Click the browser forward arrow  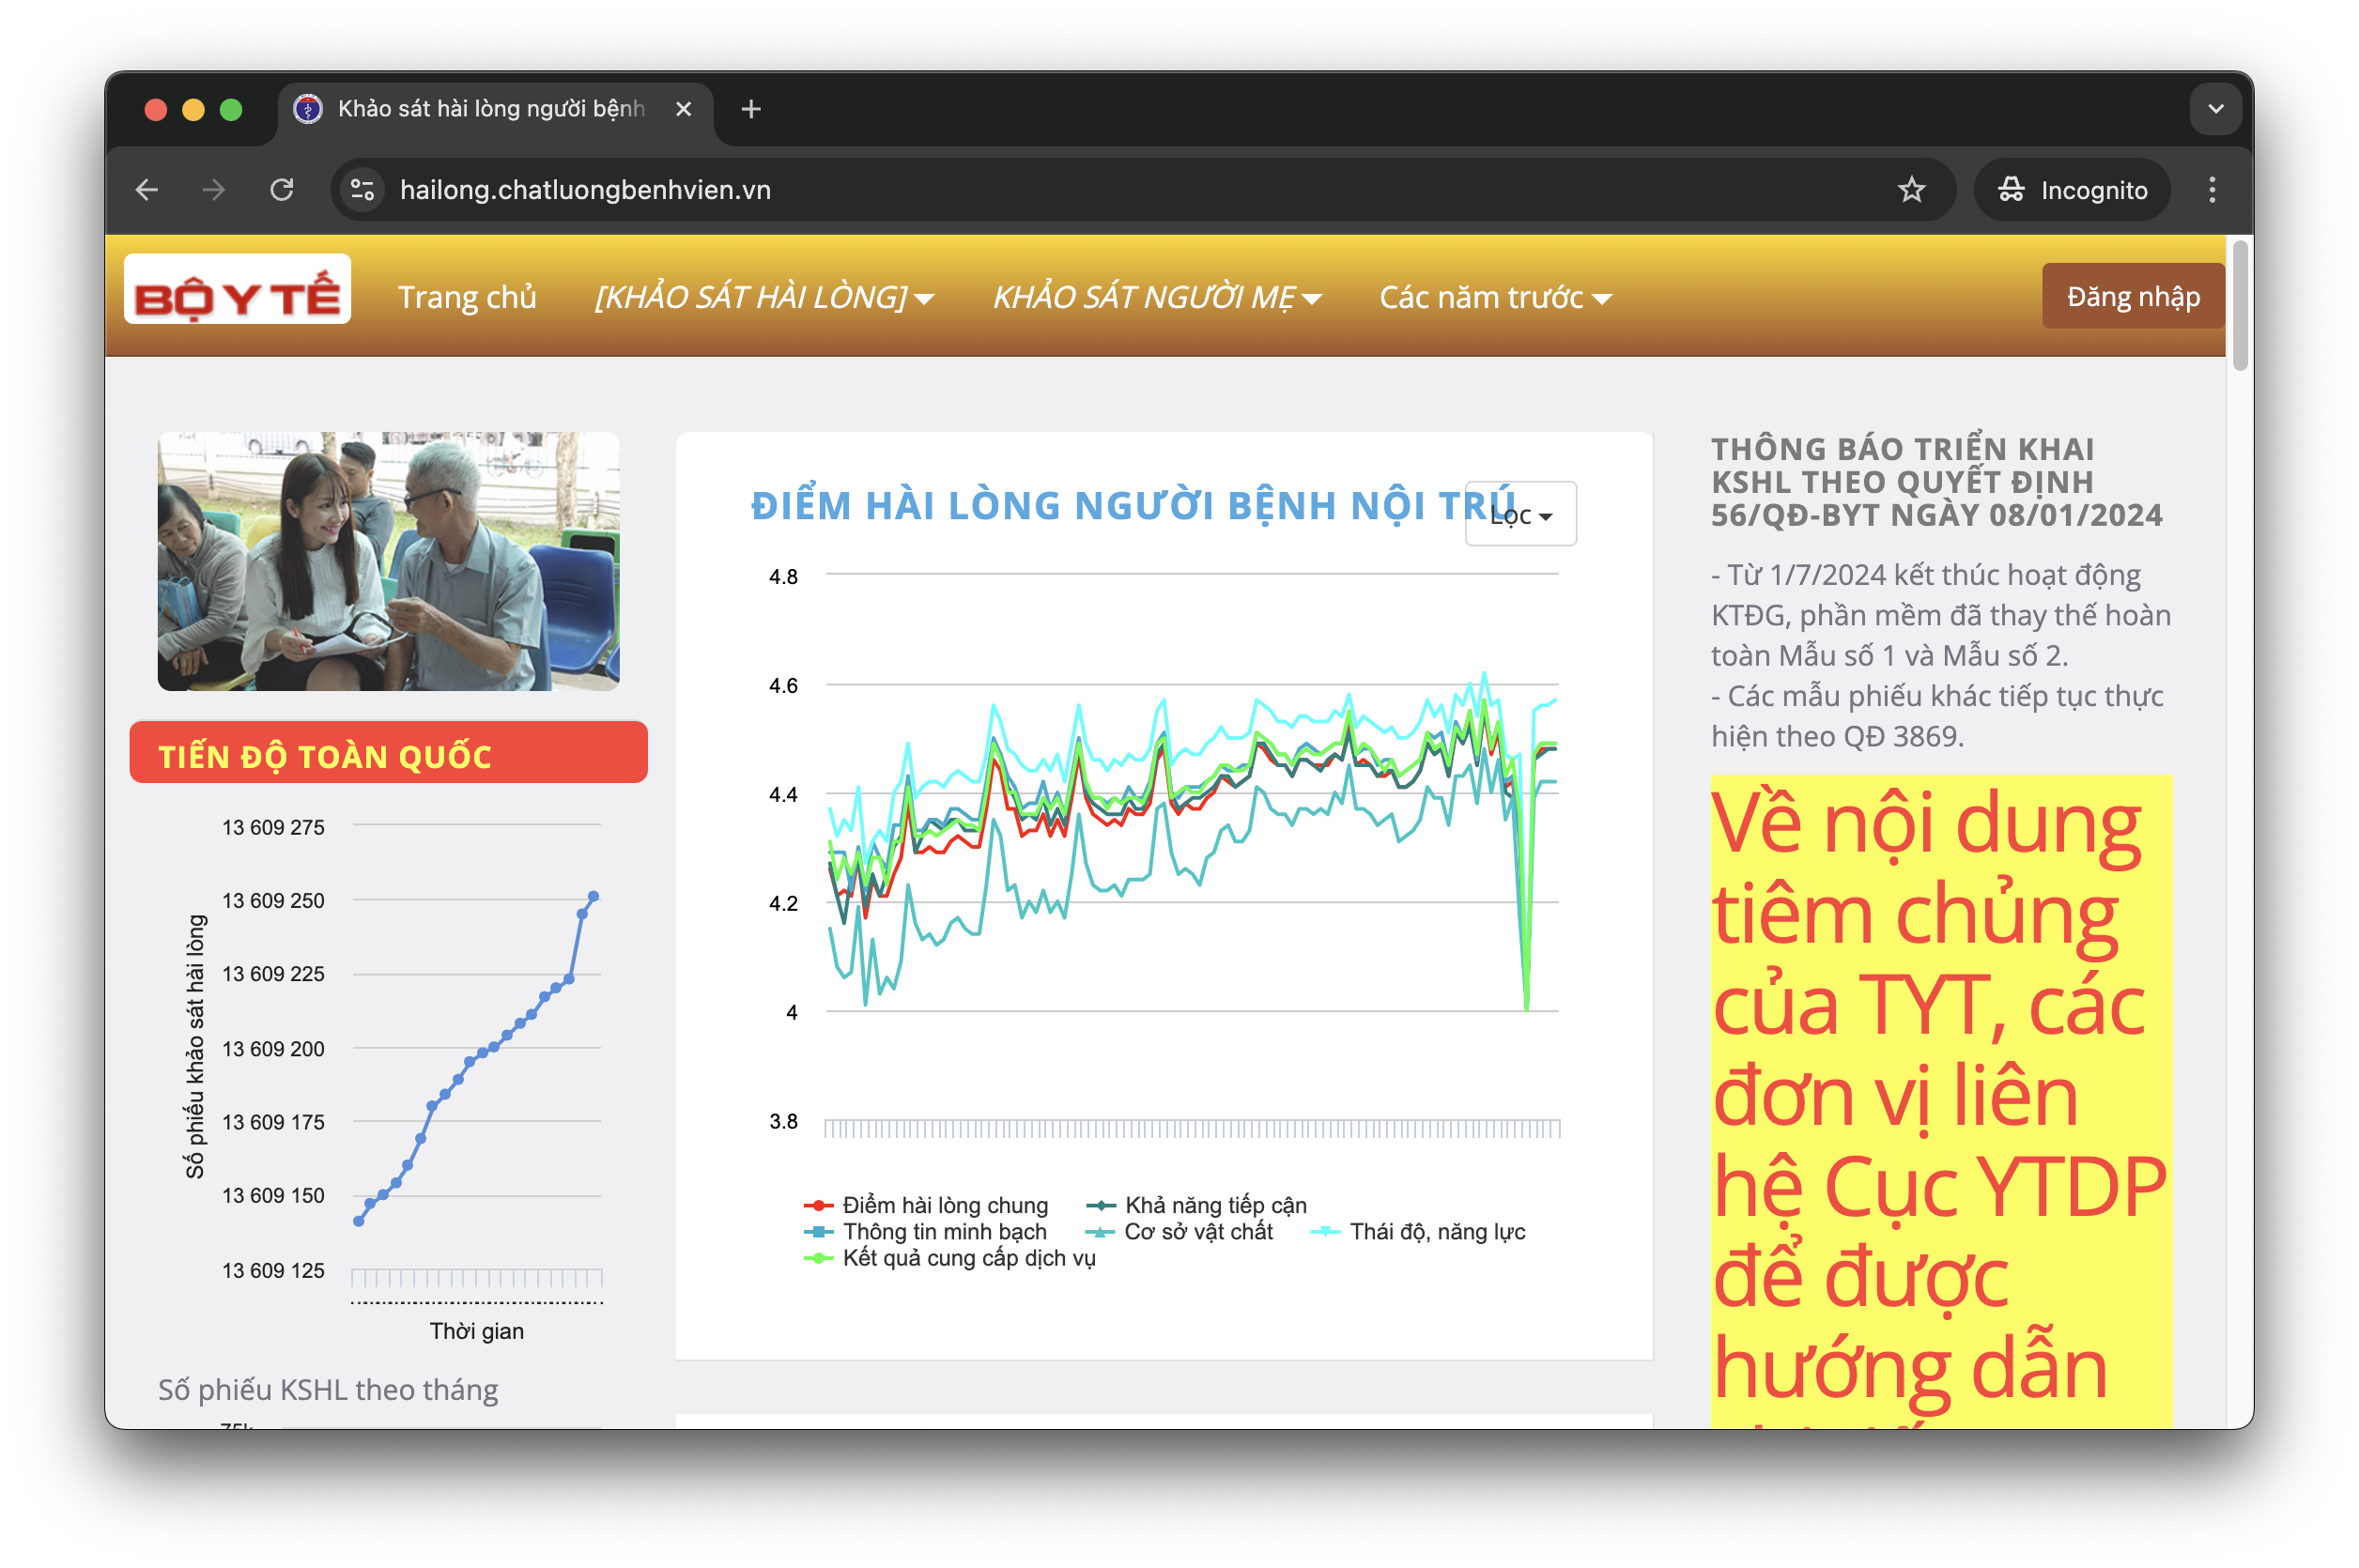coord(214,190)
